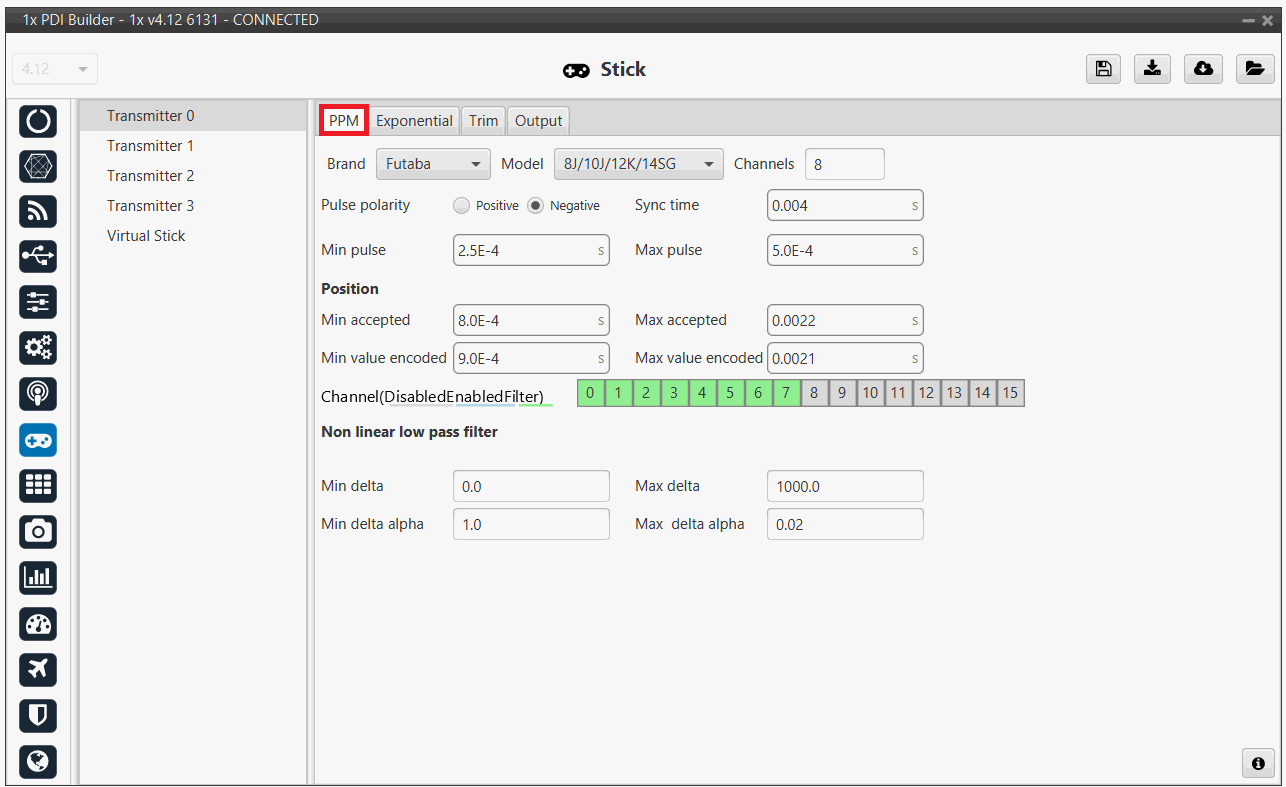This screenshot has width=1286, height=787.
Task: Select Virtual Stick in the list
Action: pyautogui.click(x=146, y=236)
